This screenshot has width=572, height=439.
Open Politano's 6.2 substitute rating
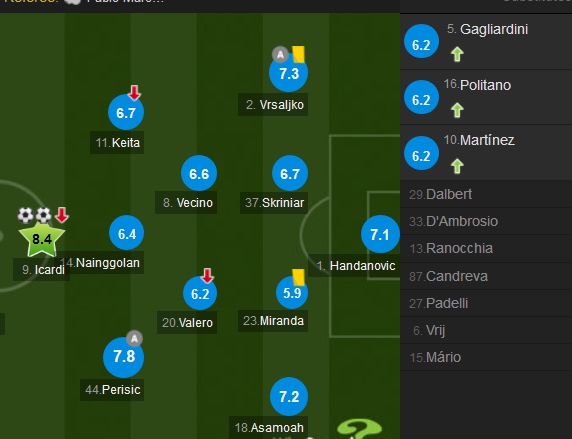coord(421,97)
